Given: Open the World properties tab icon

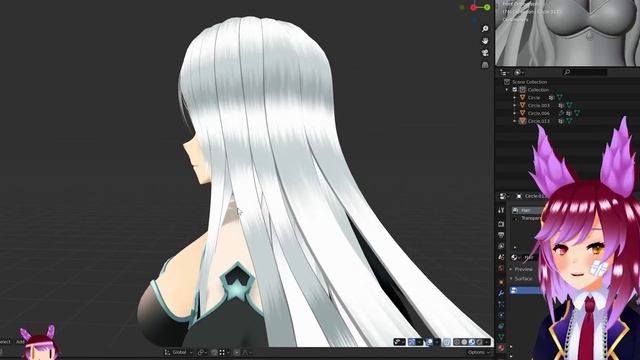Looking at the screenshot, I should pyautogui.click(x=501, y=268).
